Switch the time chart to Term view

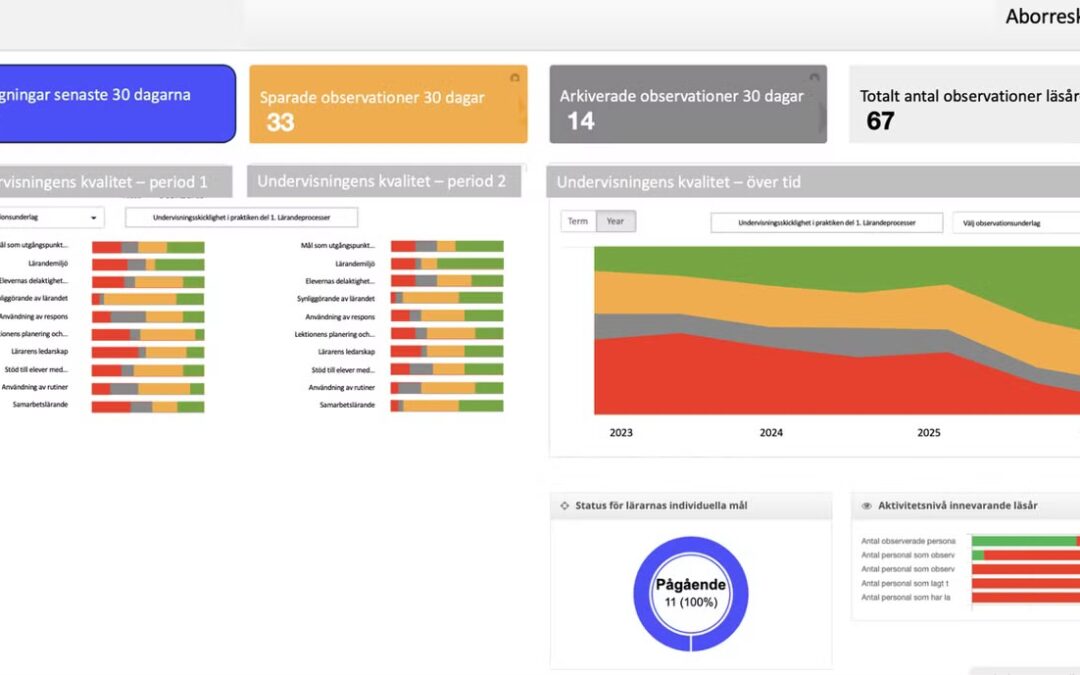tap(578, 221)
